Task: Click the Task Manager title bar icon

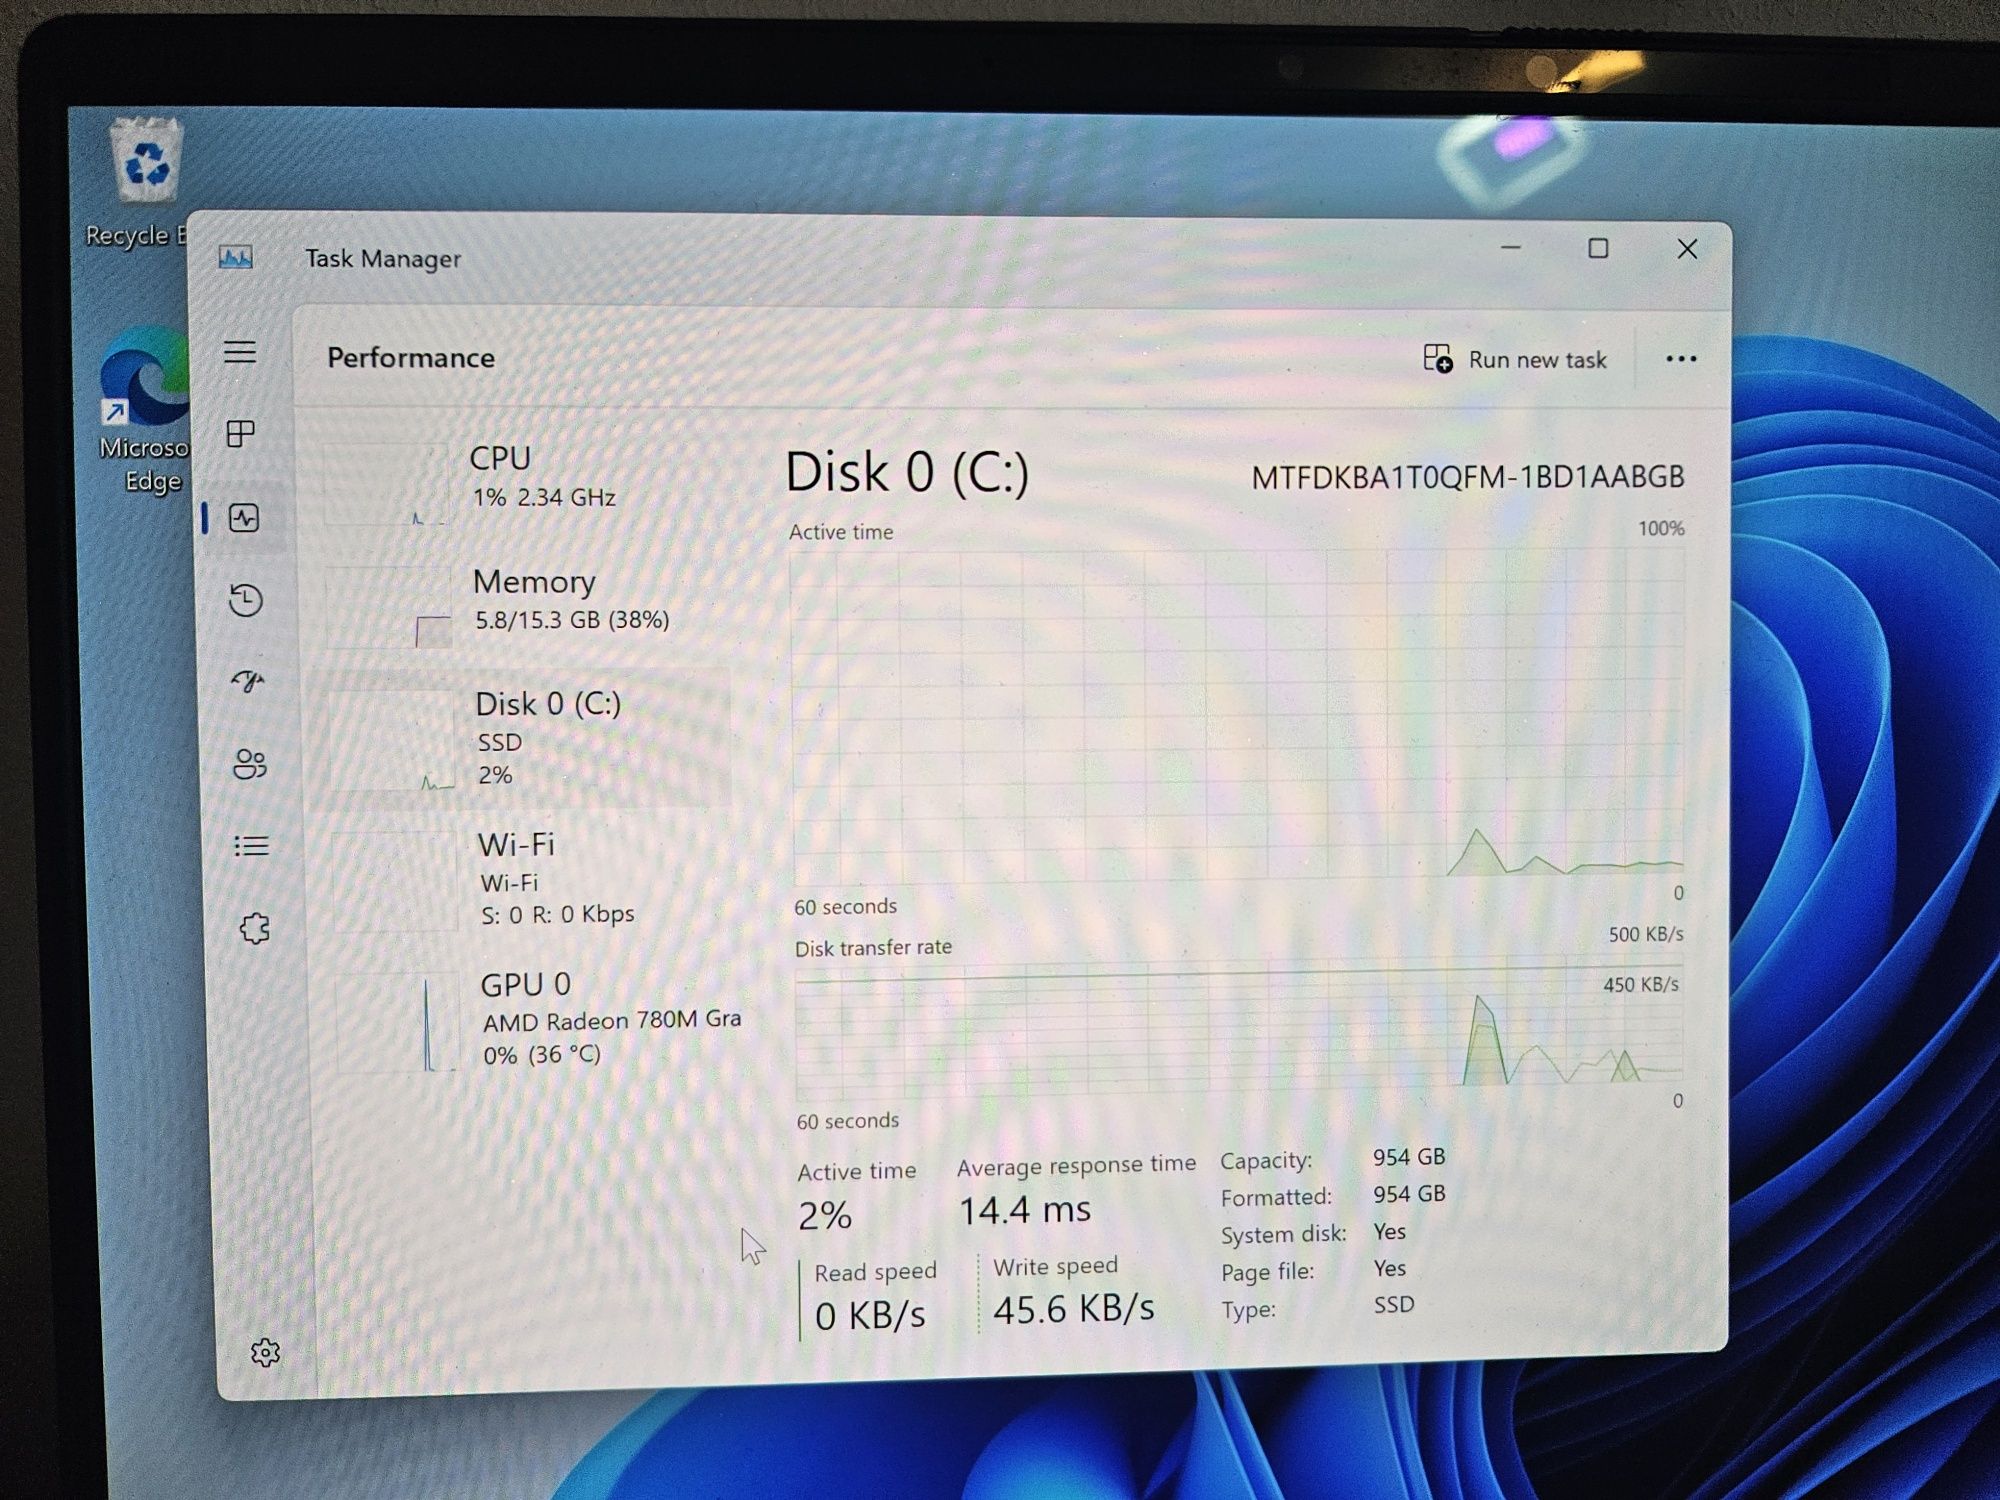Action: (236, 257)
